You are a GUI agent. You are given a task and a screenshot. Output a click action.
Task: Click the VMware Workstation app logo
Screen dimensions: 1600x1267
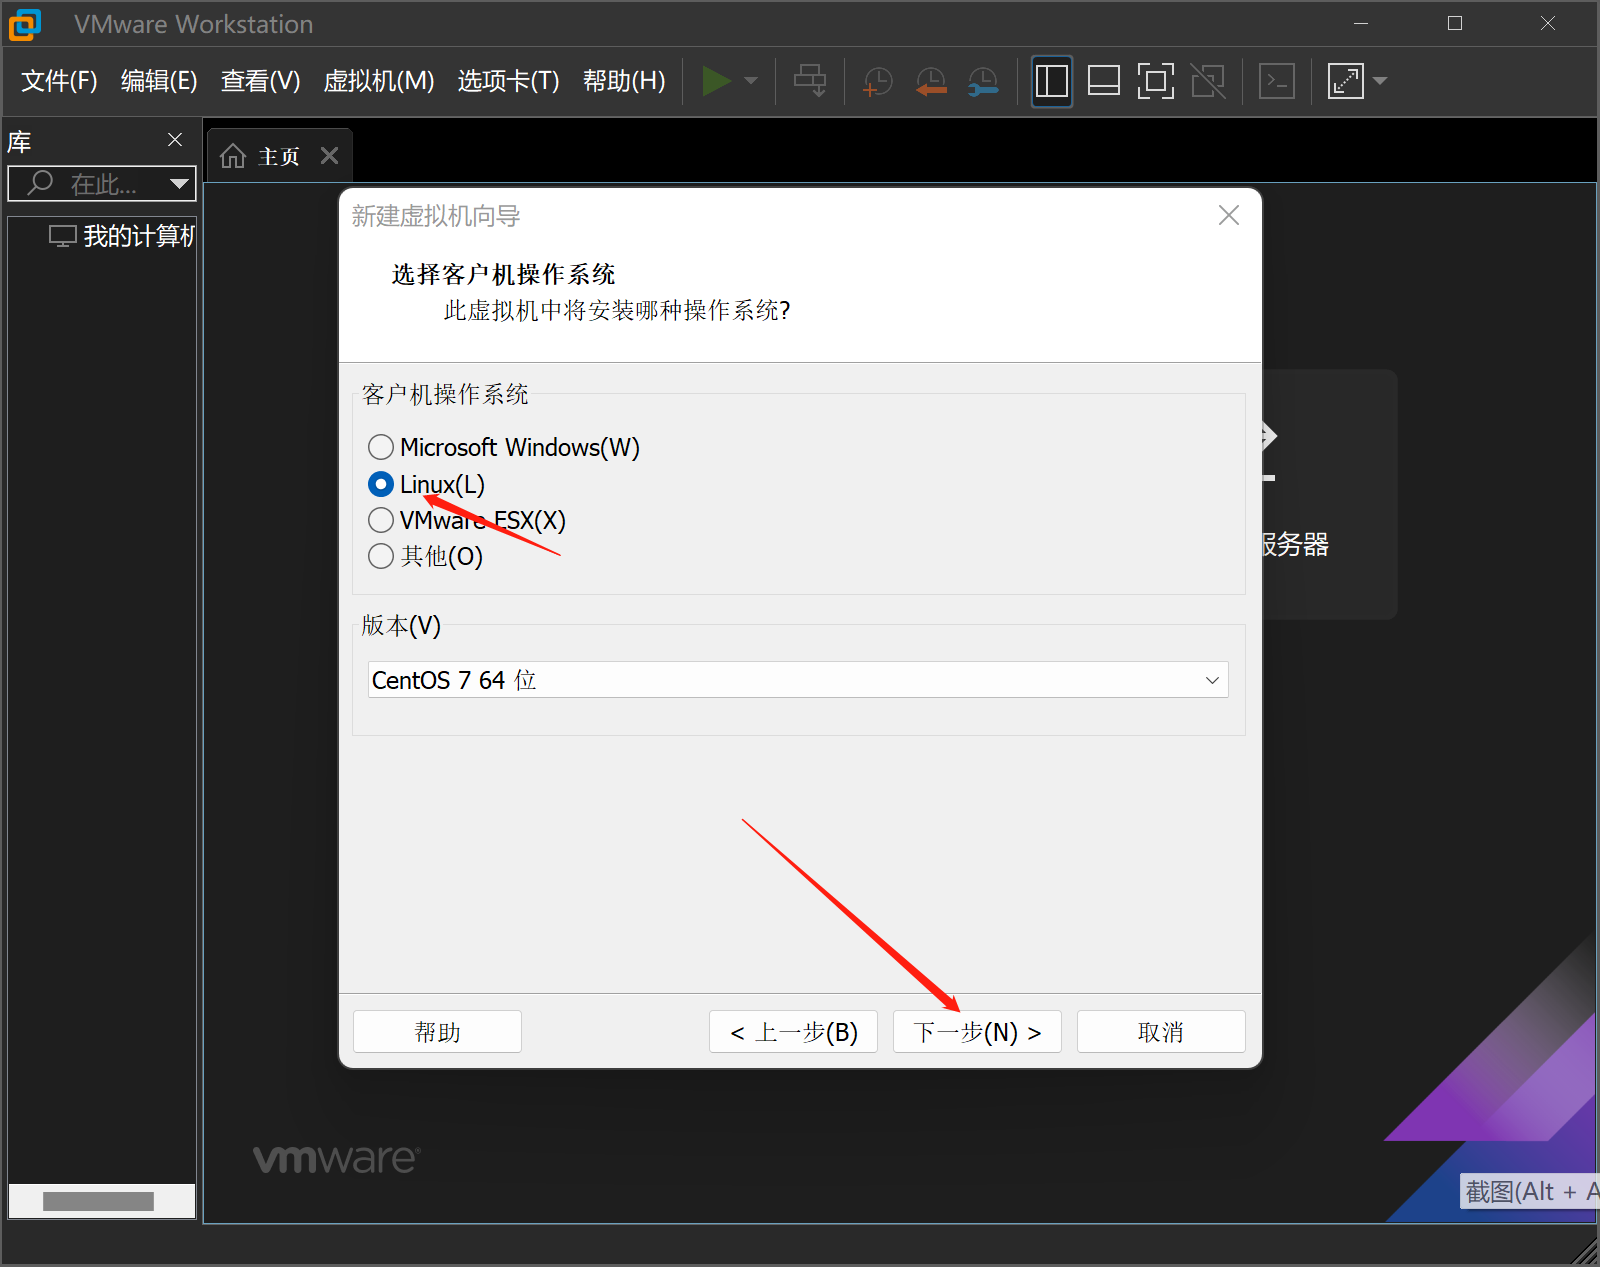point(25,24)
